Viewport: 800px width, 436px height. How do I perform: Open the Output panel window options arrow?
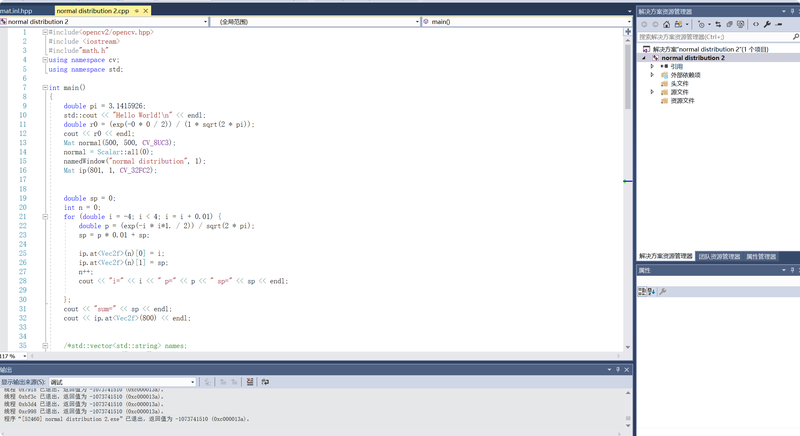[609, 370]
